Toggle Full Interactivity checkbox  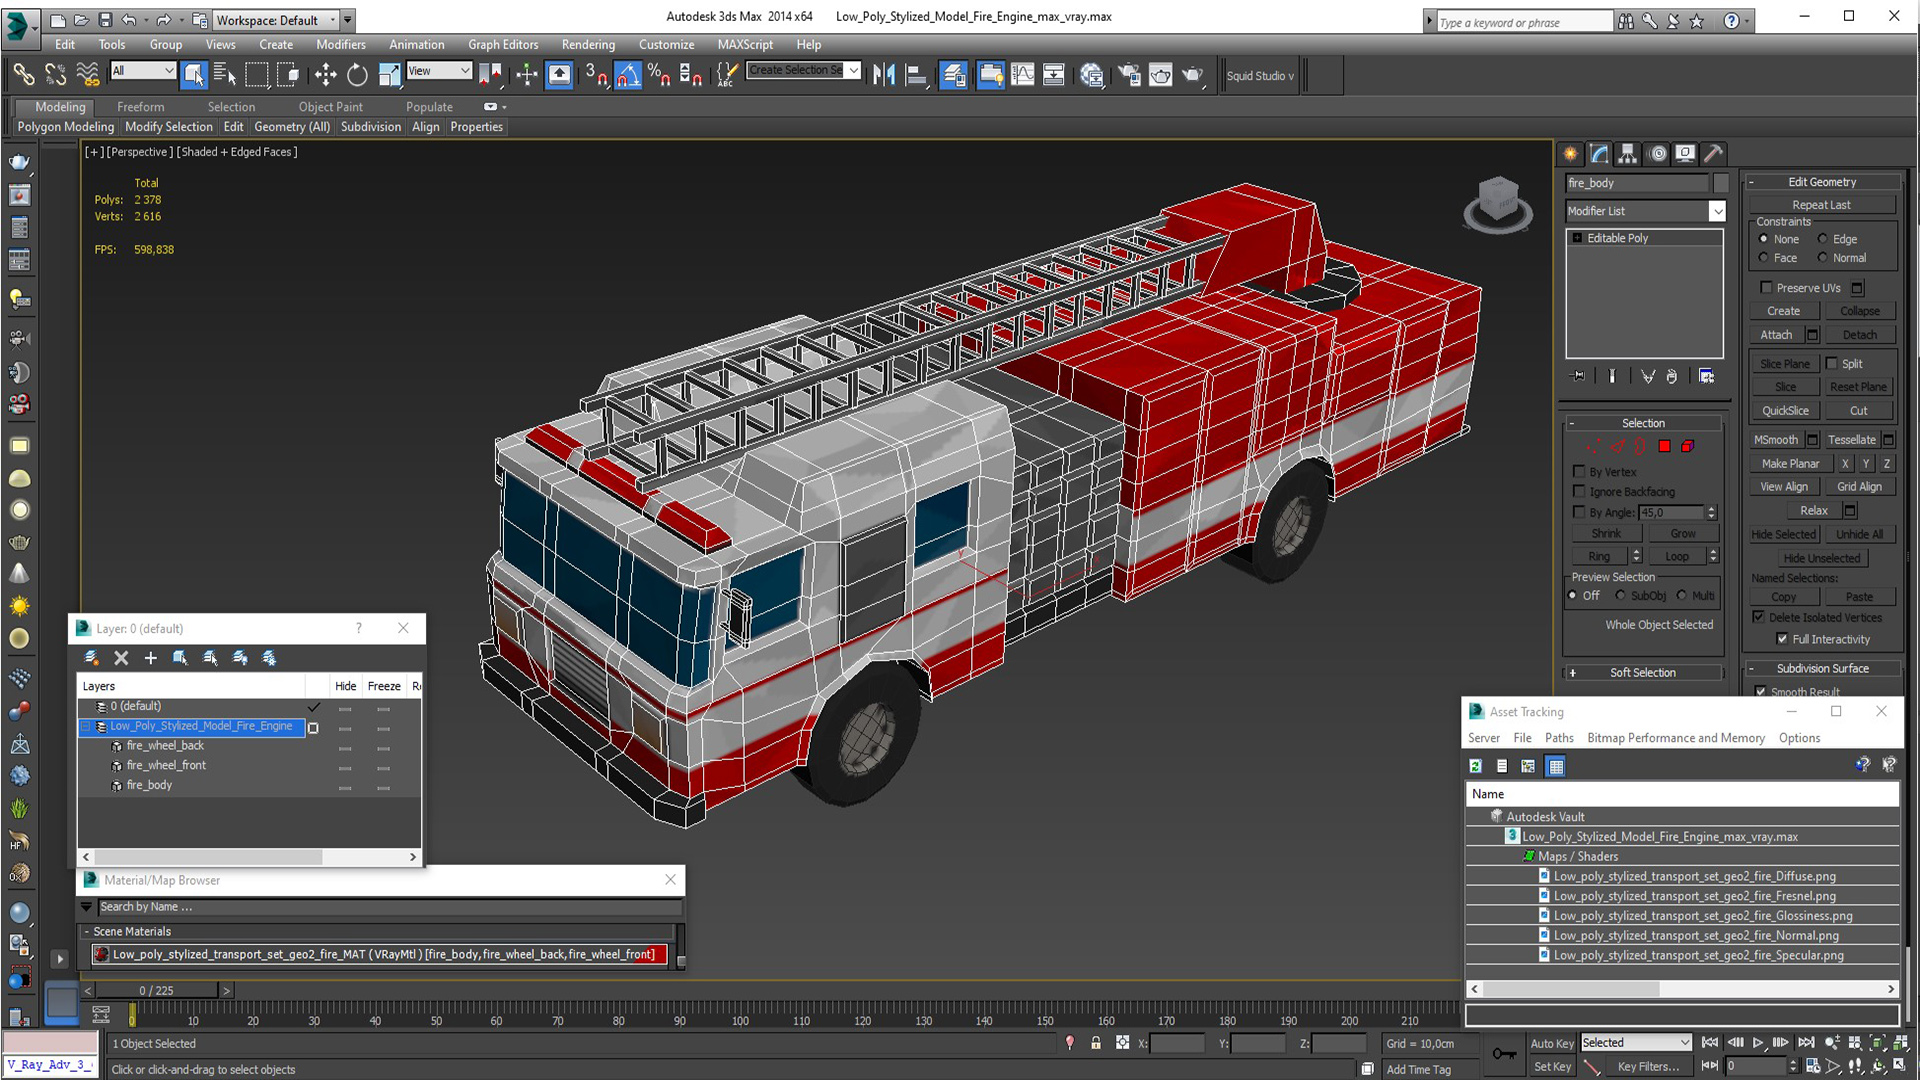(1782, 639)
